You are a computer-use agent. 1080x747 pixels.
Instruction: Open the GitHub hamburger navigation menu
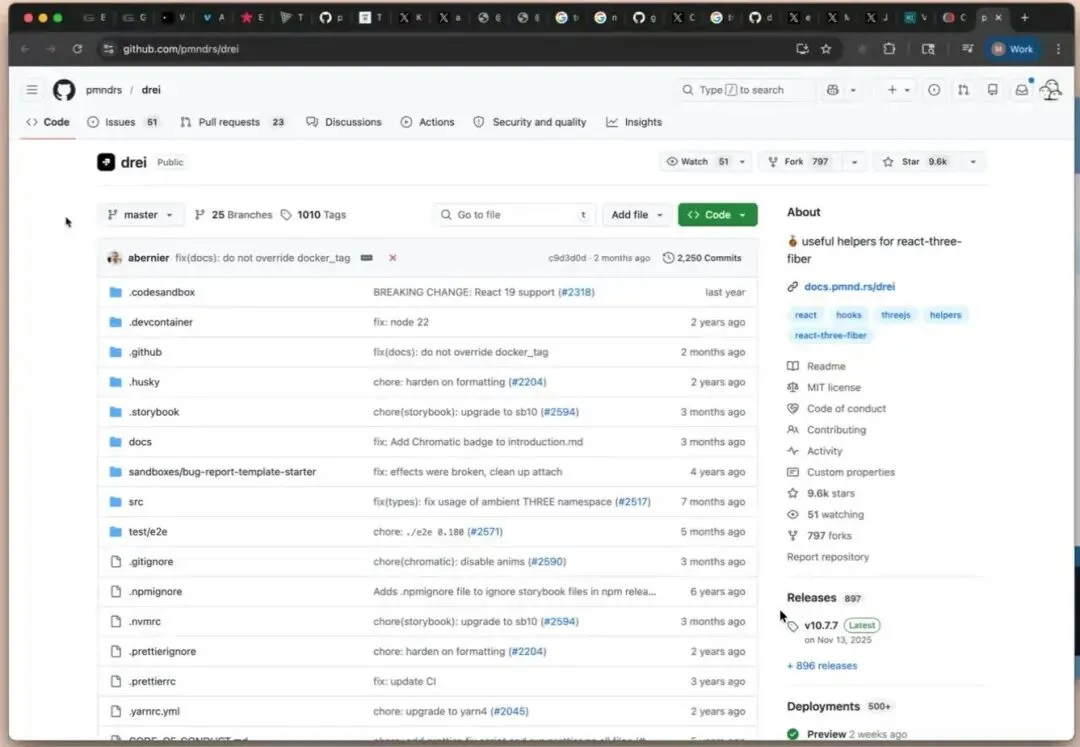(x=32, y=90)
